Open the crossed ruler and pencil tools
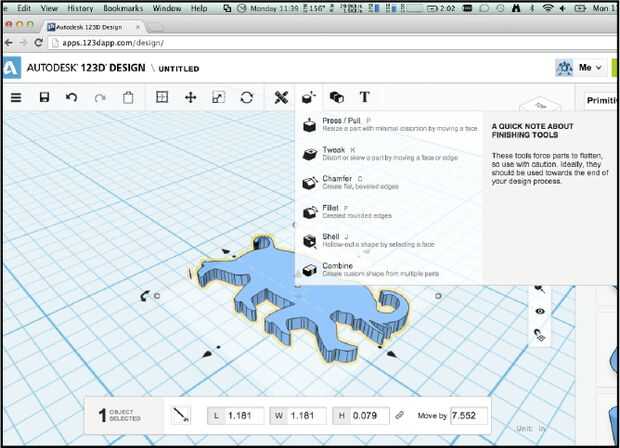This screenshot has height=448, width=620. pos(281,97)
